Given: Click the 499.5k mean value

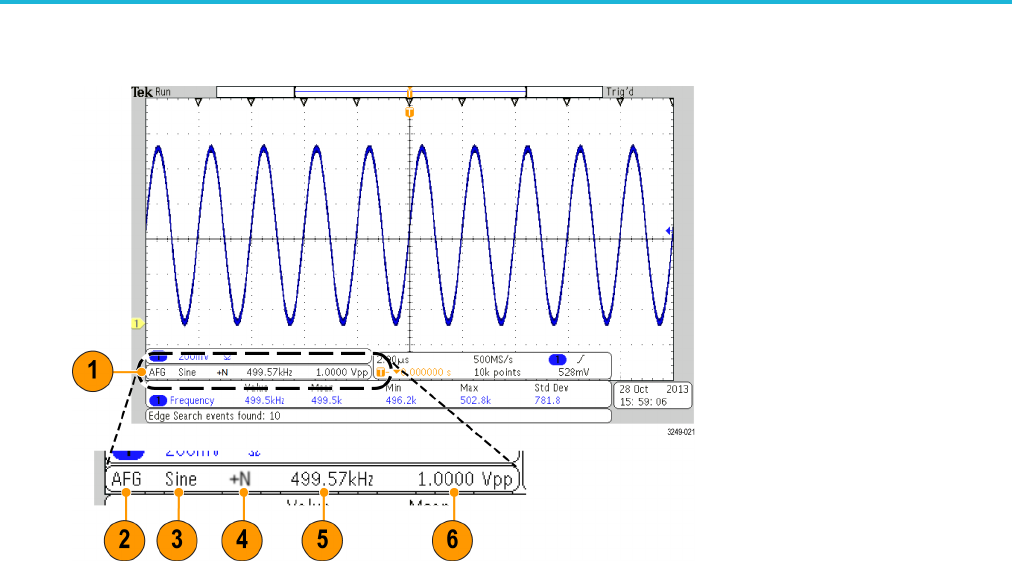Looking at the screenshot, I should click(x=327, y=401).
